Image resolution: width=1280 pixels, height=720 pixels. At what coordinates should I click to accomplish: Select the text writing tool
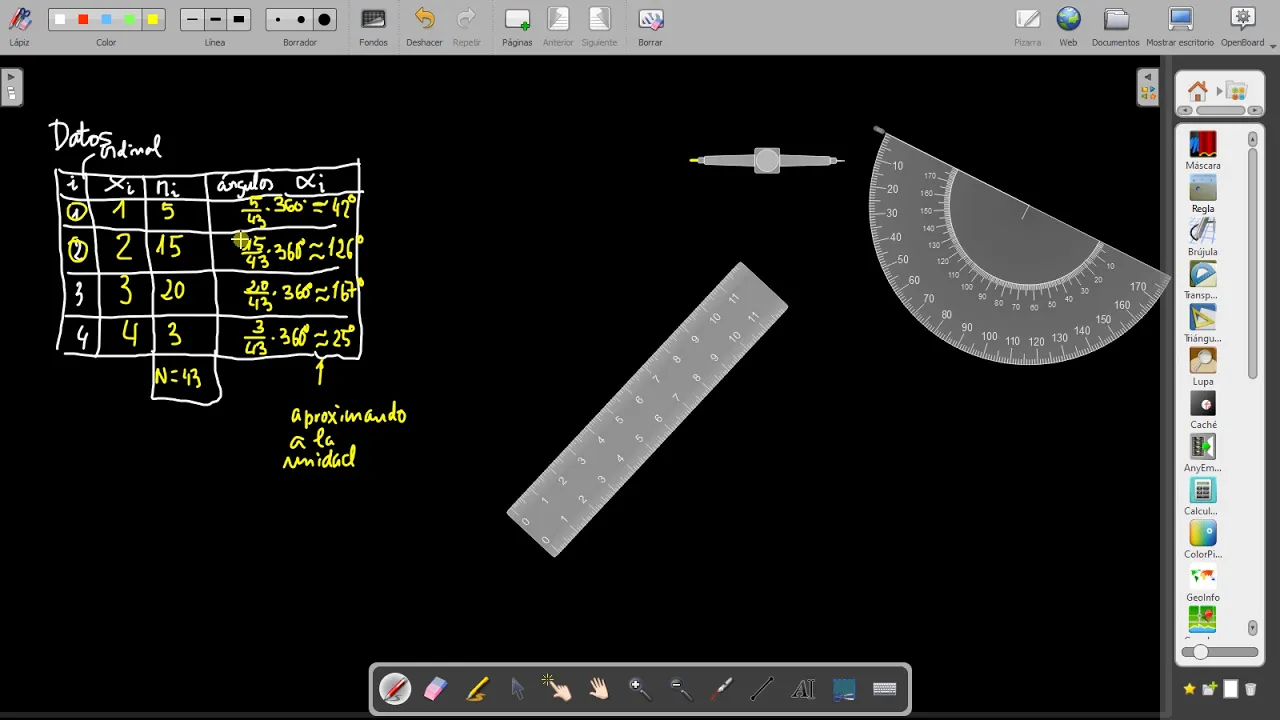coord(803,689)
